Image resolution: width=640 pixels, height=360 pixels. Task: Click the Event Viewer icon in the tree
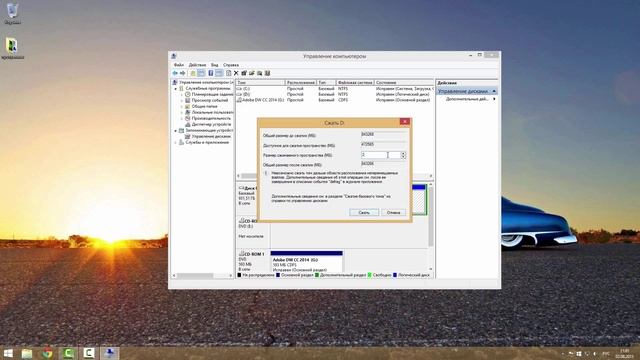[x=188, y=100]
